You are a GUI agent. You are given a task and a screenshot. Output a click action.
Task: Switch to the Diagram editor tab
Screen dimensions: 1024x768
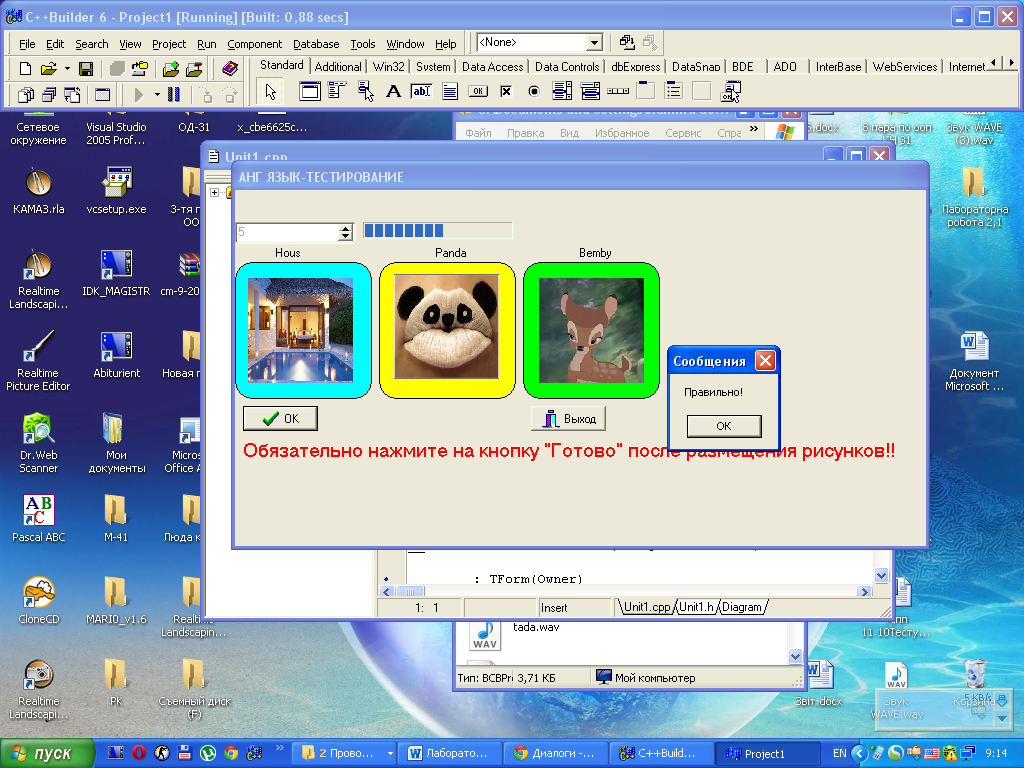(742, 607)
